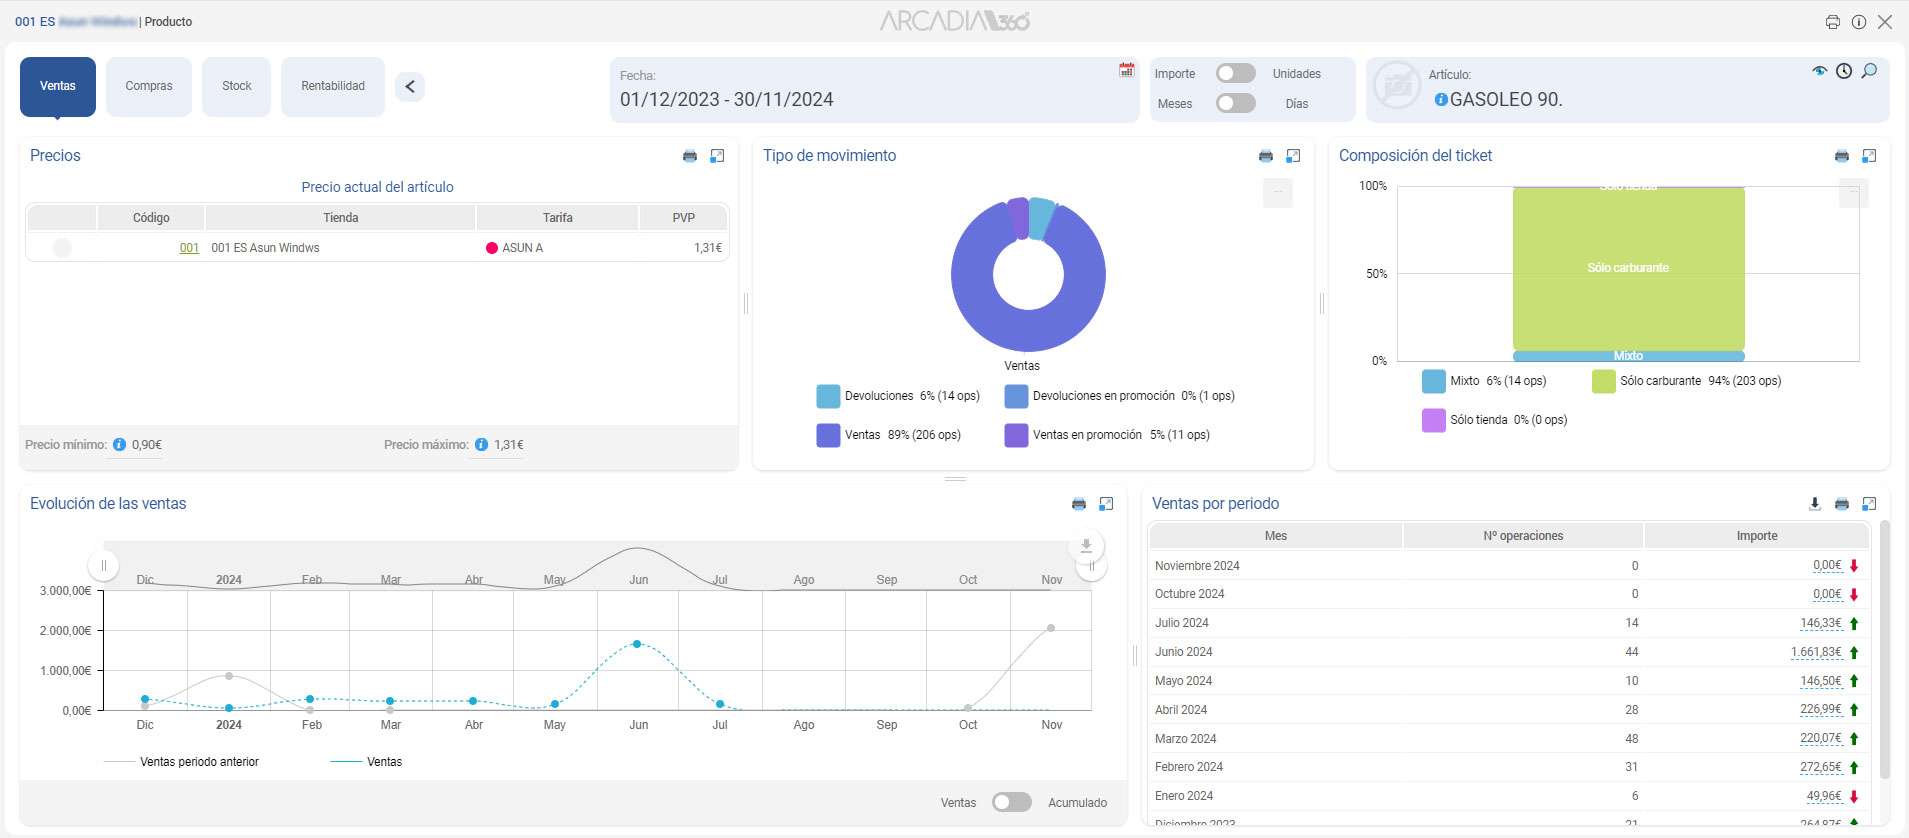Open the Rentabilidad tab
Screen dimensions: 1909x838
(333, 87)
